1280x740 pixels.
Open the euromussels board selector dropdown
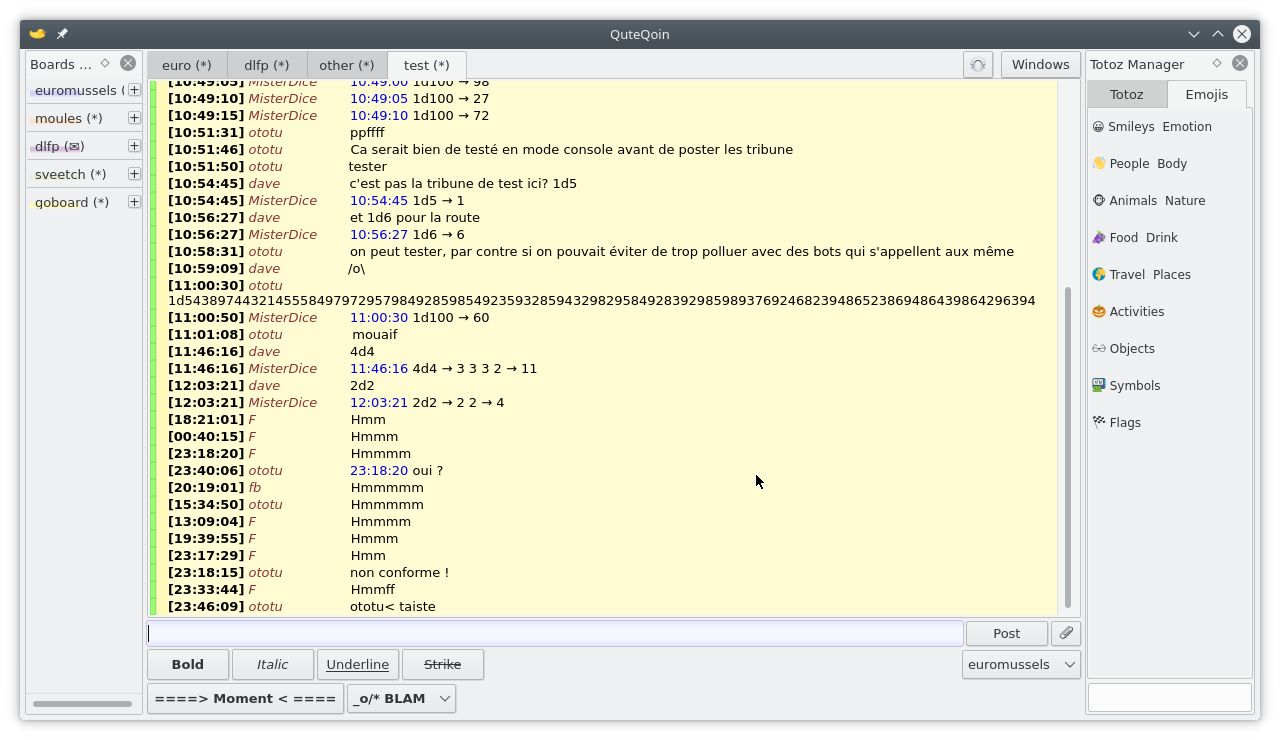point(1021,665)
